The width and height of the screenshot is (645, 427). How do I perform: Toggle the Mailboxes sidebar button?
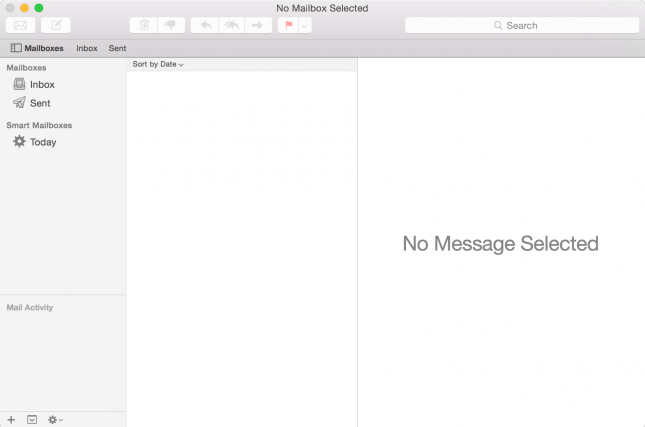[x=37, y=48]
